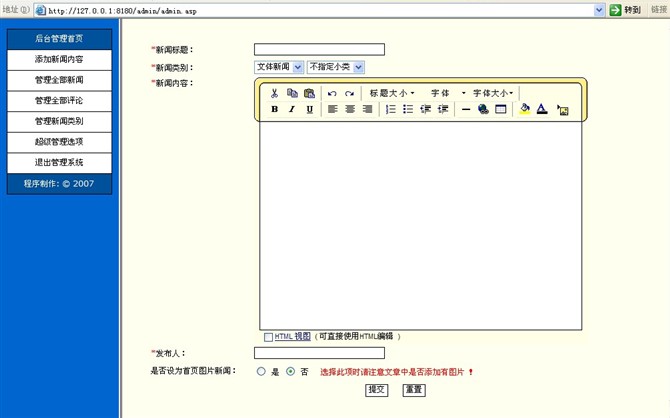Align text left in the editor
Screen dimensions: 670x418
click(x=332, y=109)
